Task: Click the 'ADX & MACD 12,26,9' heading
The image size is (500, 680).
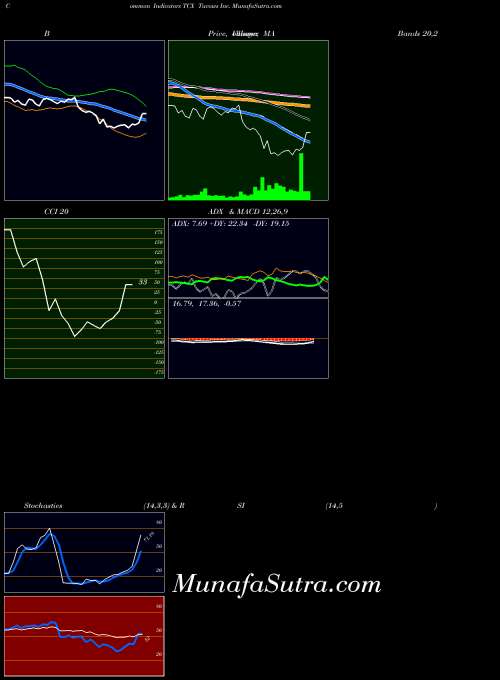Action: coord(248,212)
